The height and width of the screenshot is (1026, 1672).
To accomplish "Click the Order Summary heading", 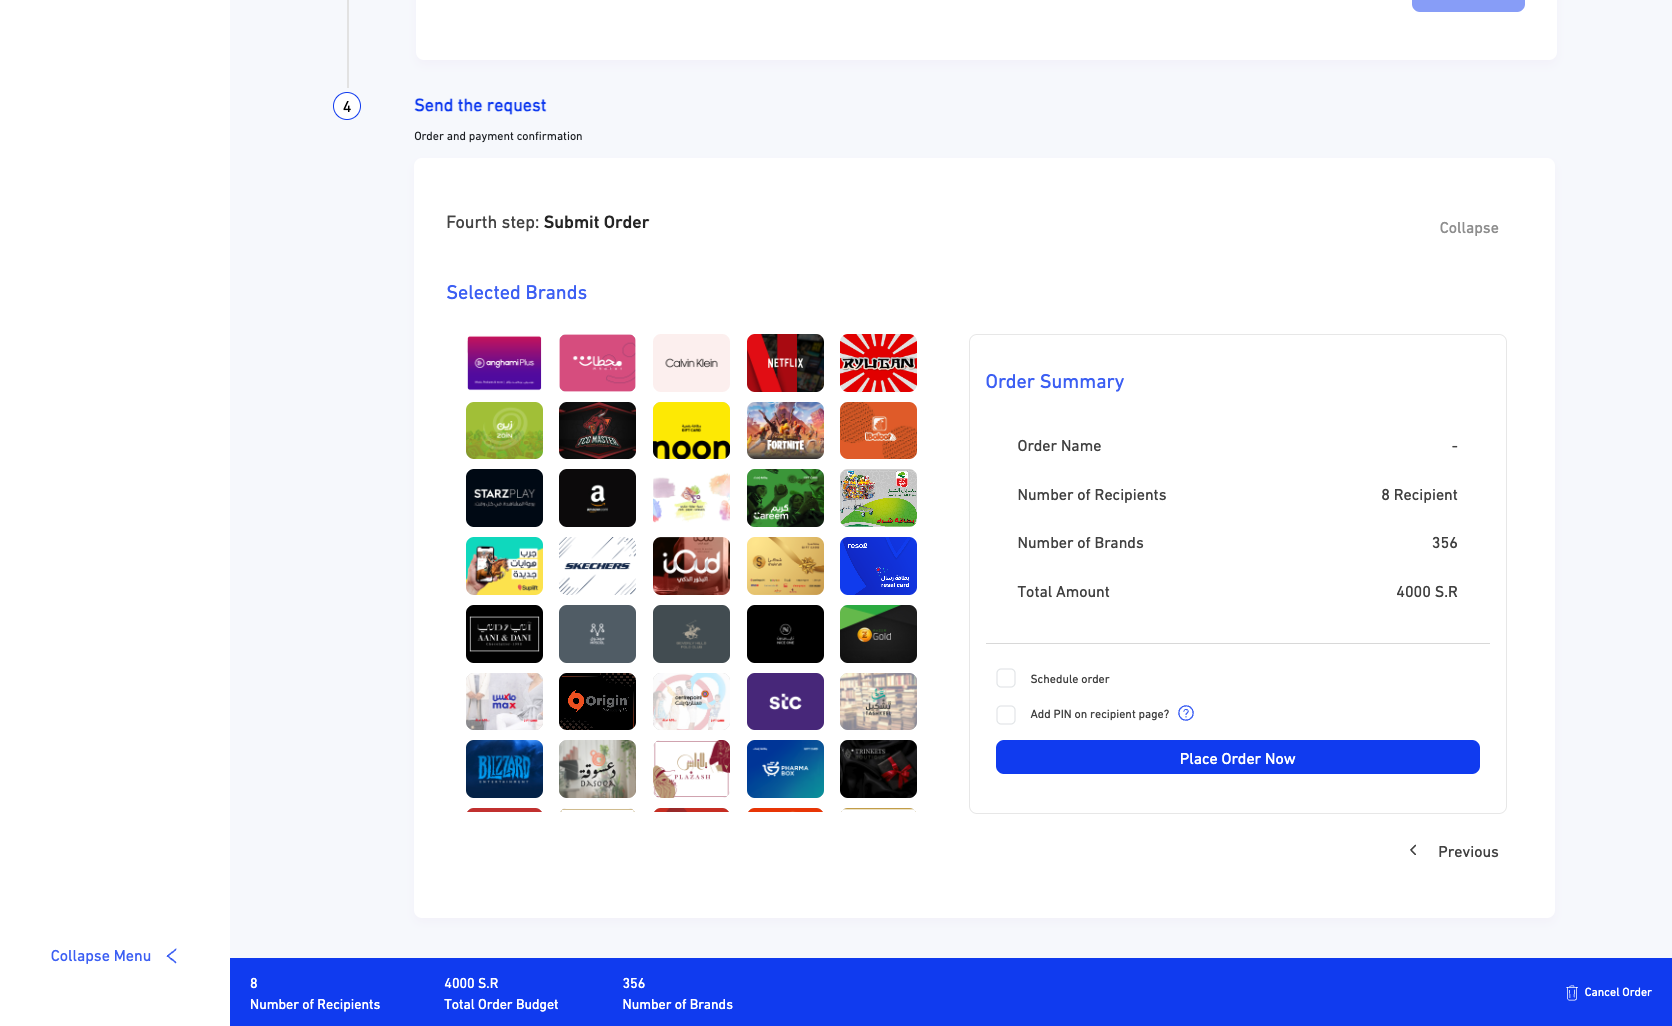I will tap(1054, 382).
